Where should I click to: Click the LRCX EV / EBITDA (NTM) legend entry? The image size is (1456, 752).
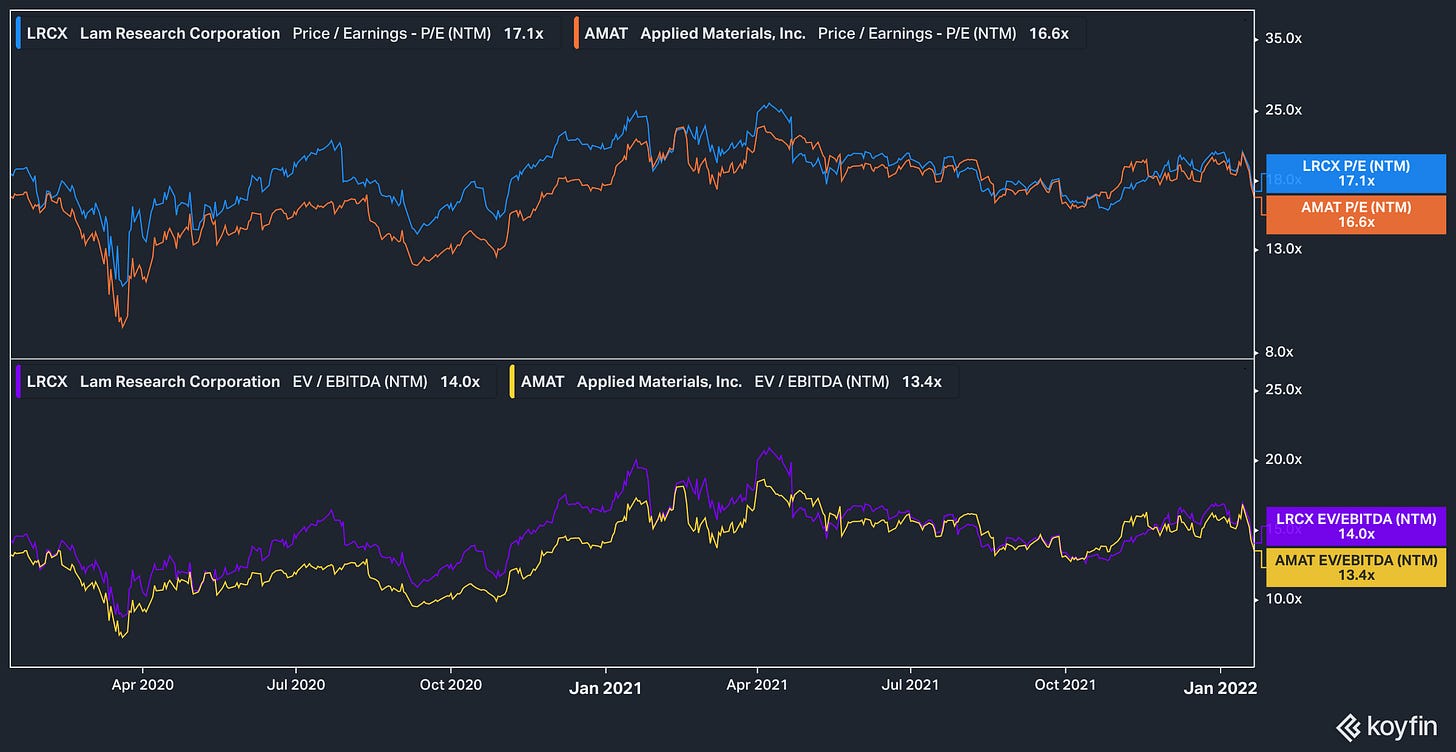pos(254,381)
